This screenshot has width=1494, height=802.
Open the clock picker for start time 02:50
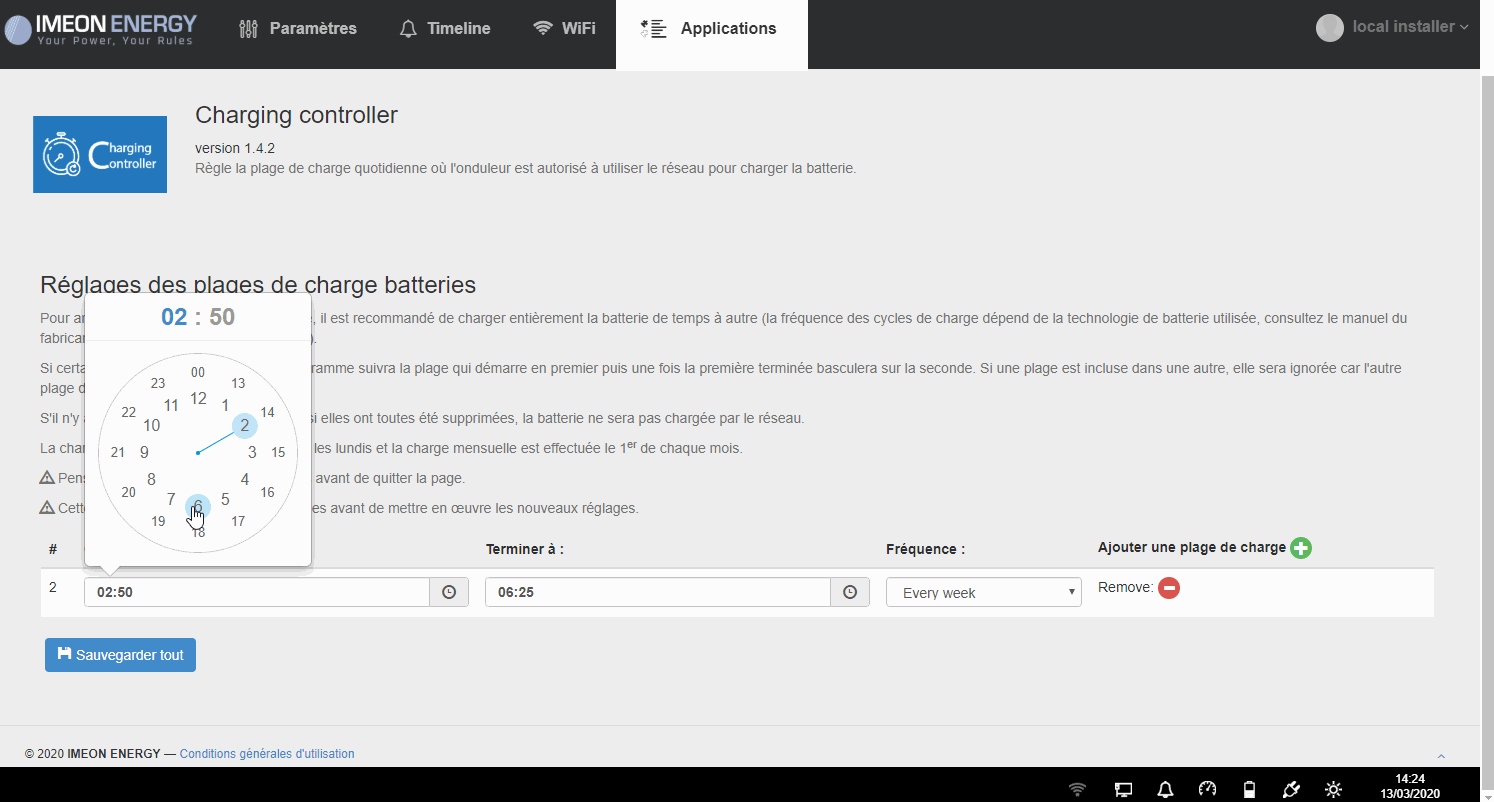click(x=449, y=592)
